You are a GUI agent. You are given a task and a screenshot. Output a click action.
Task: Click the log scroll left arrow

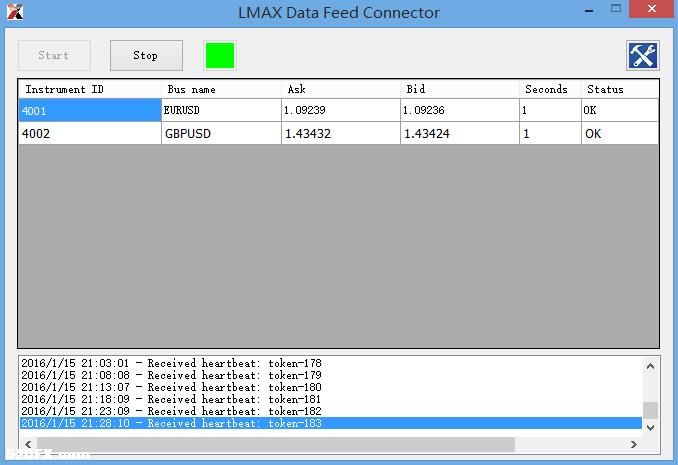click(28, 444)
